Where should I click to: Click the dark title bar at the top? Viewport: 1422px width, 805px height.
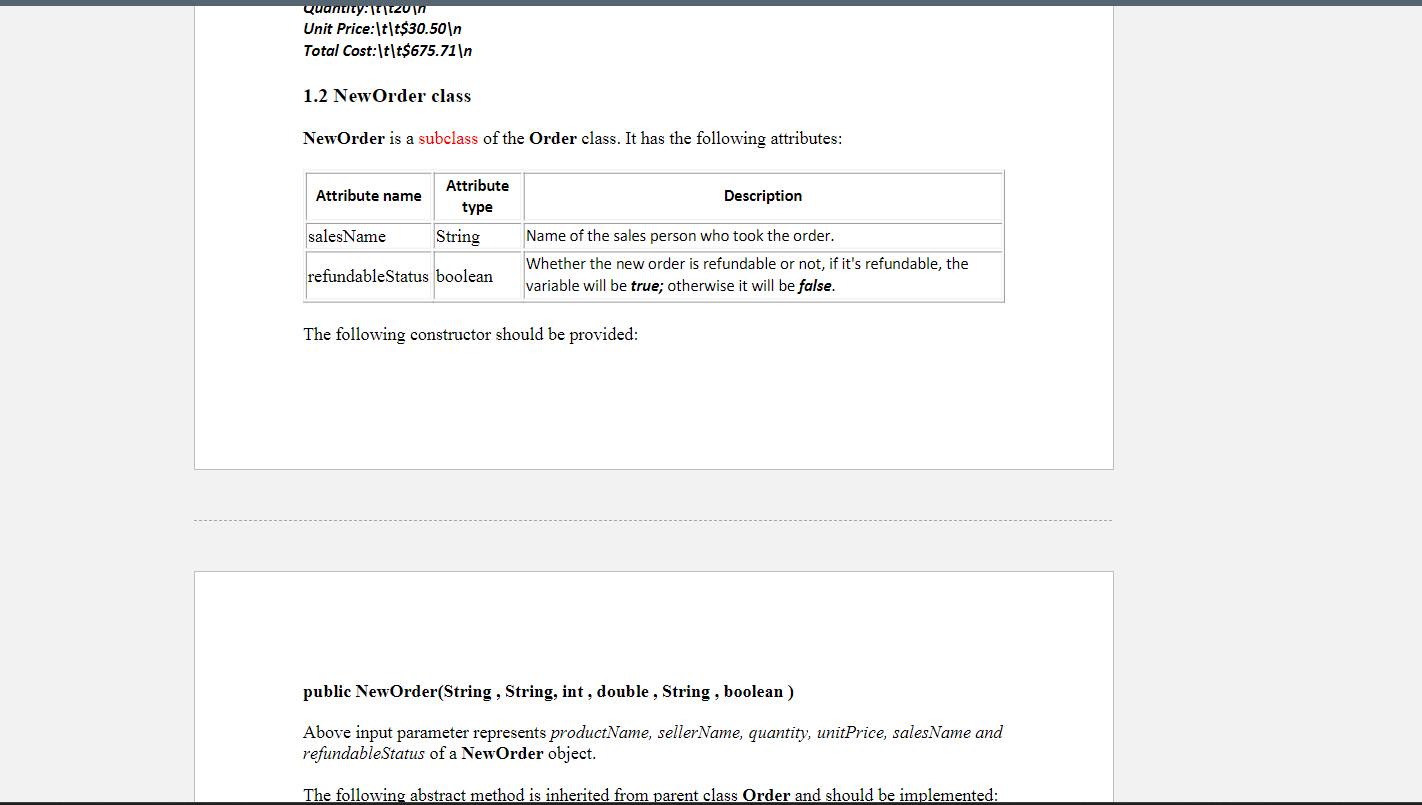pos(711,6)
